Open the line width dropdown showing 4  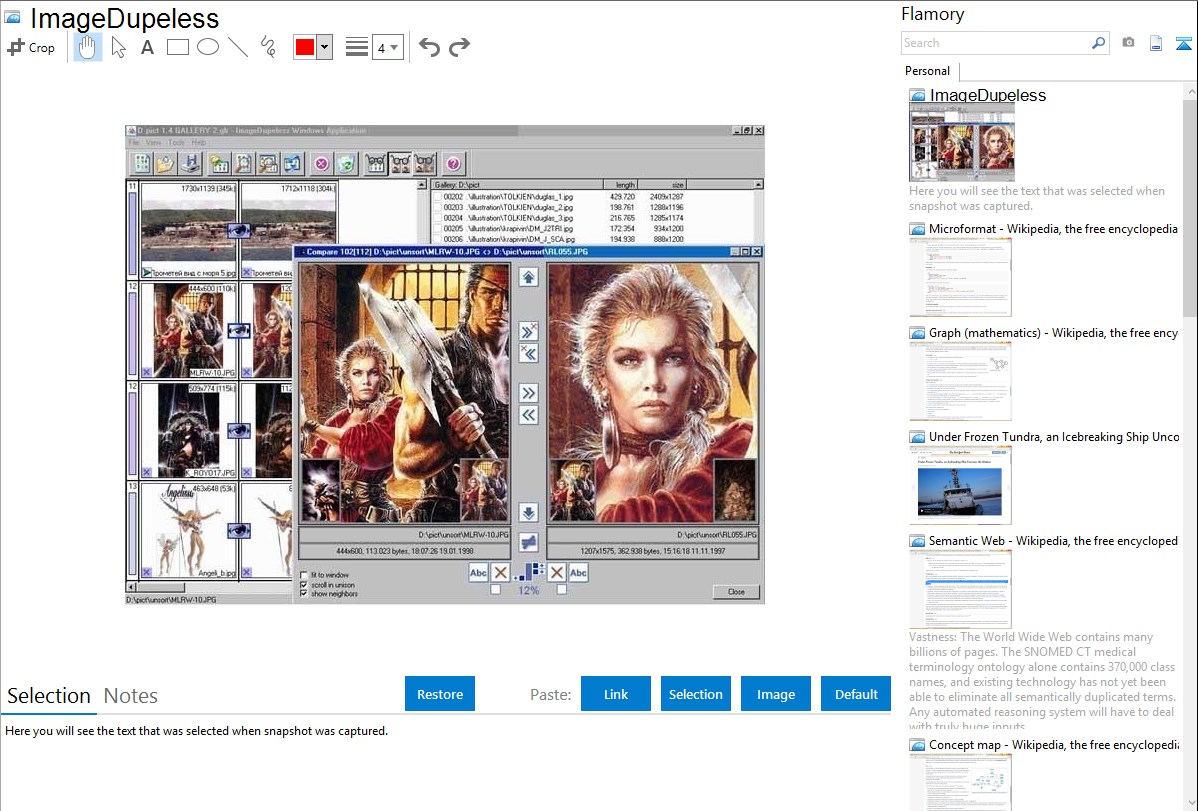pos(388,47)
